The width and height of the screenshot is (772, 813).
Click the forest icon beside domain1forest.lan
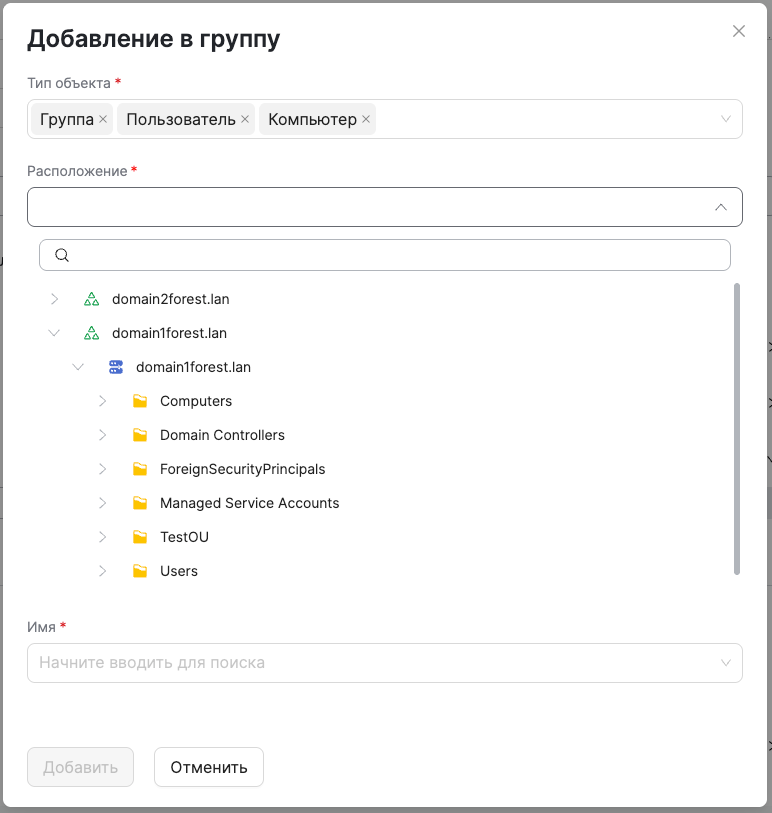[x=92, y=332]
